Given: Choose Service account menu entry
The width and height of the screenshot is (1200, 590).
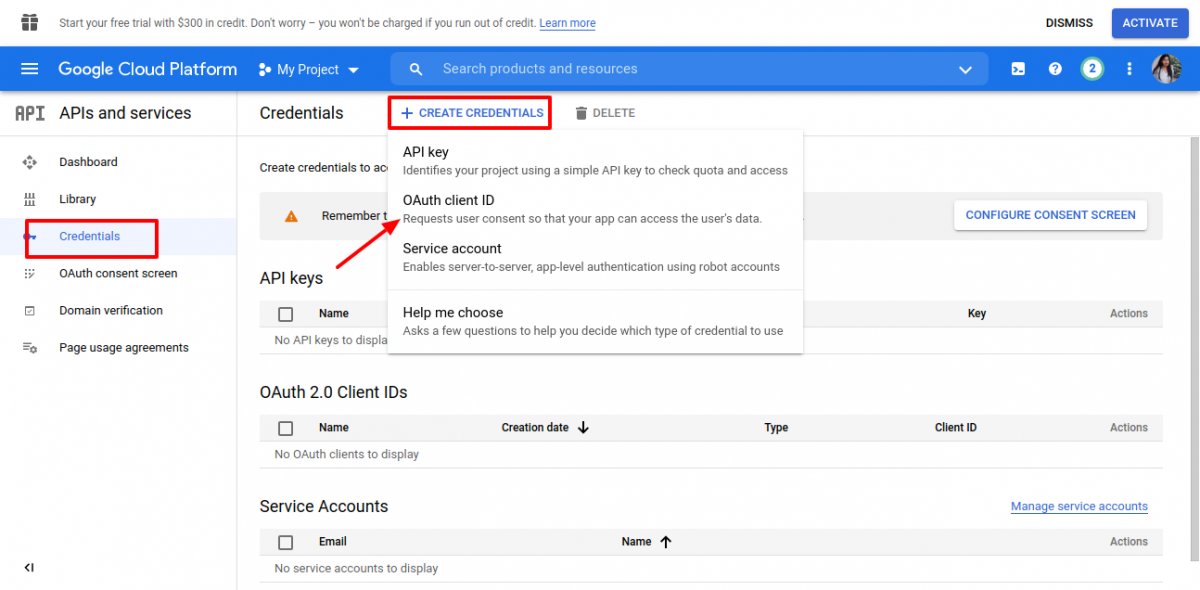Looking at the screenshot, I should 452,248.
